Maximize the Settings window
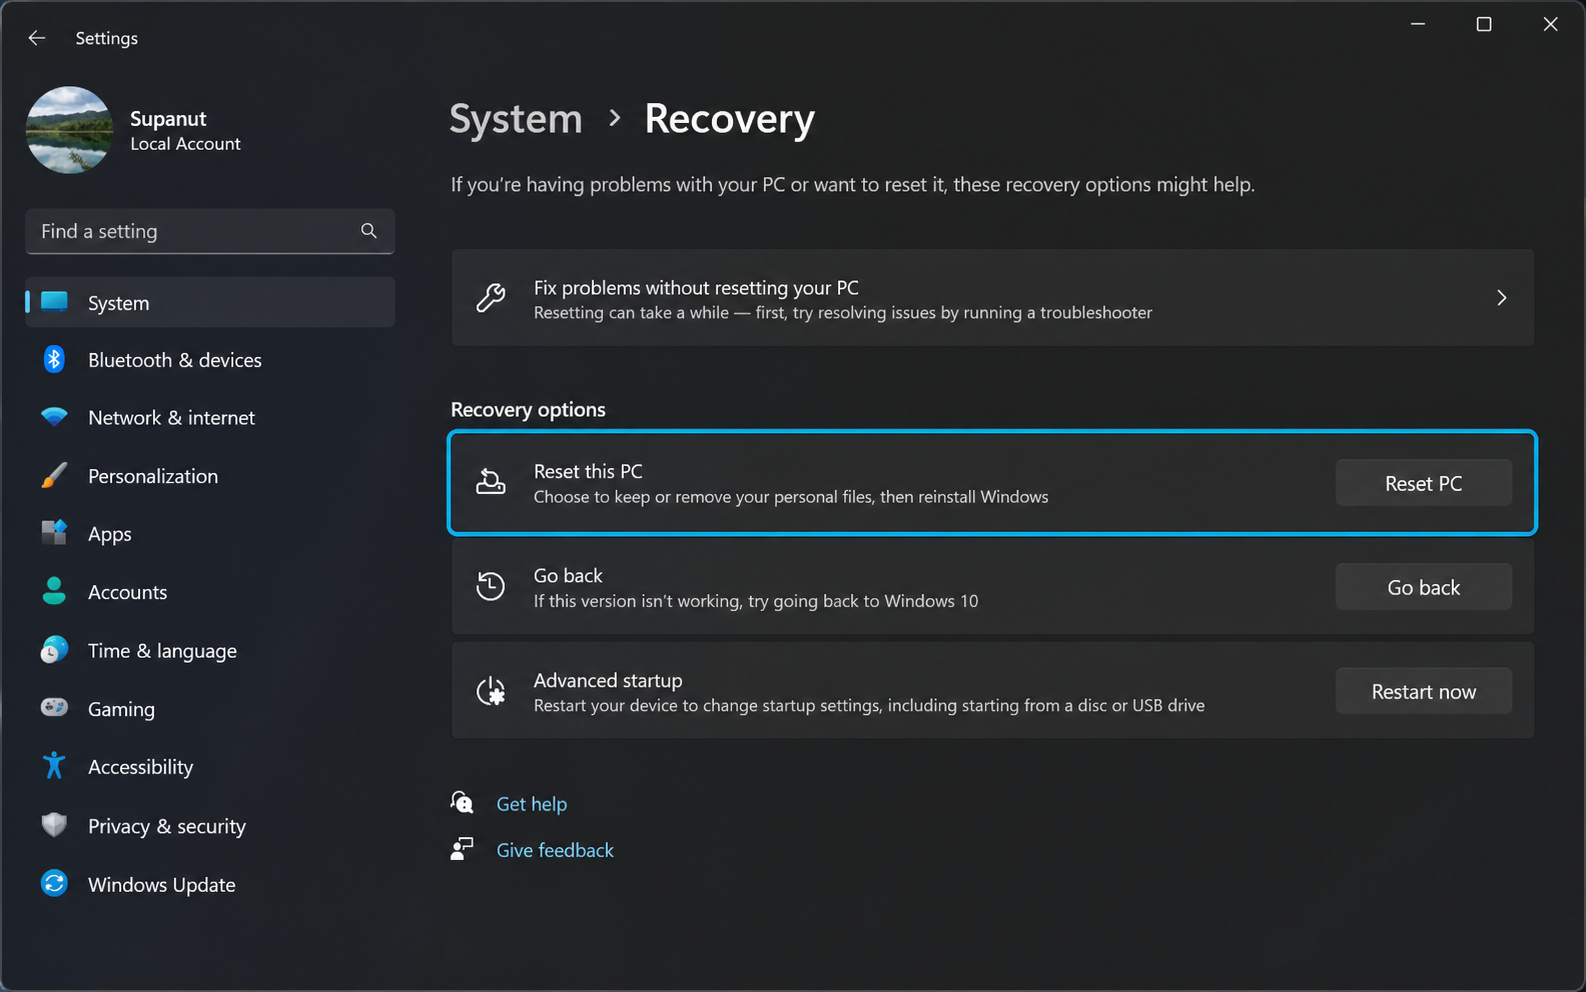The height and width of the screenshot is (992, 1586). (1484, 24)
